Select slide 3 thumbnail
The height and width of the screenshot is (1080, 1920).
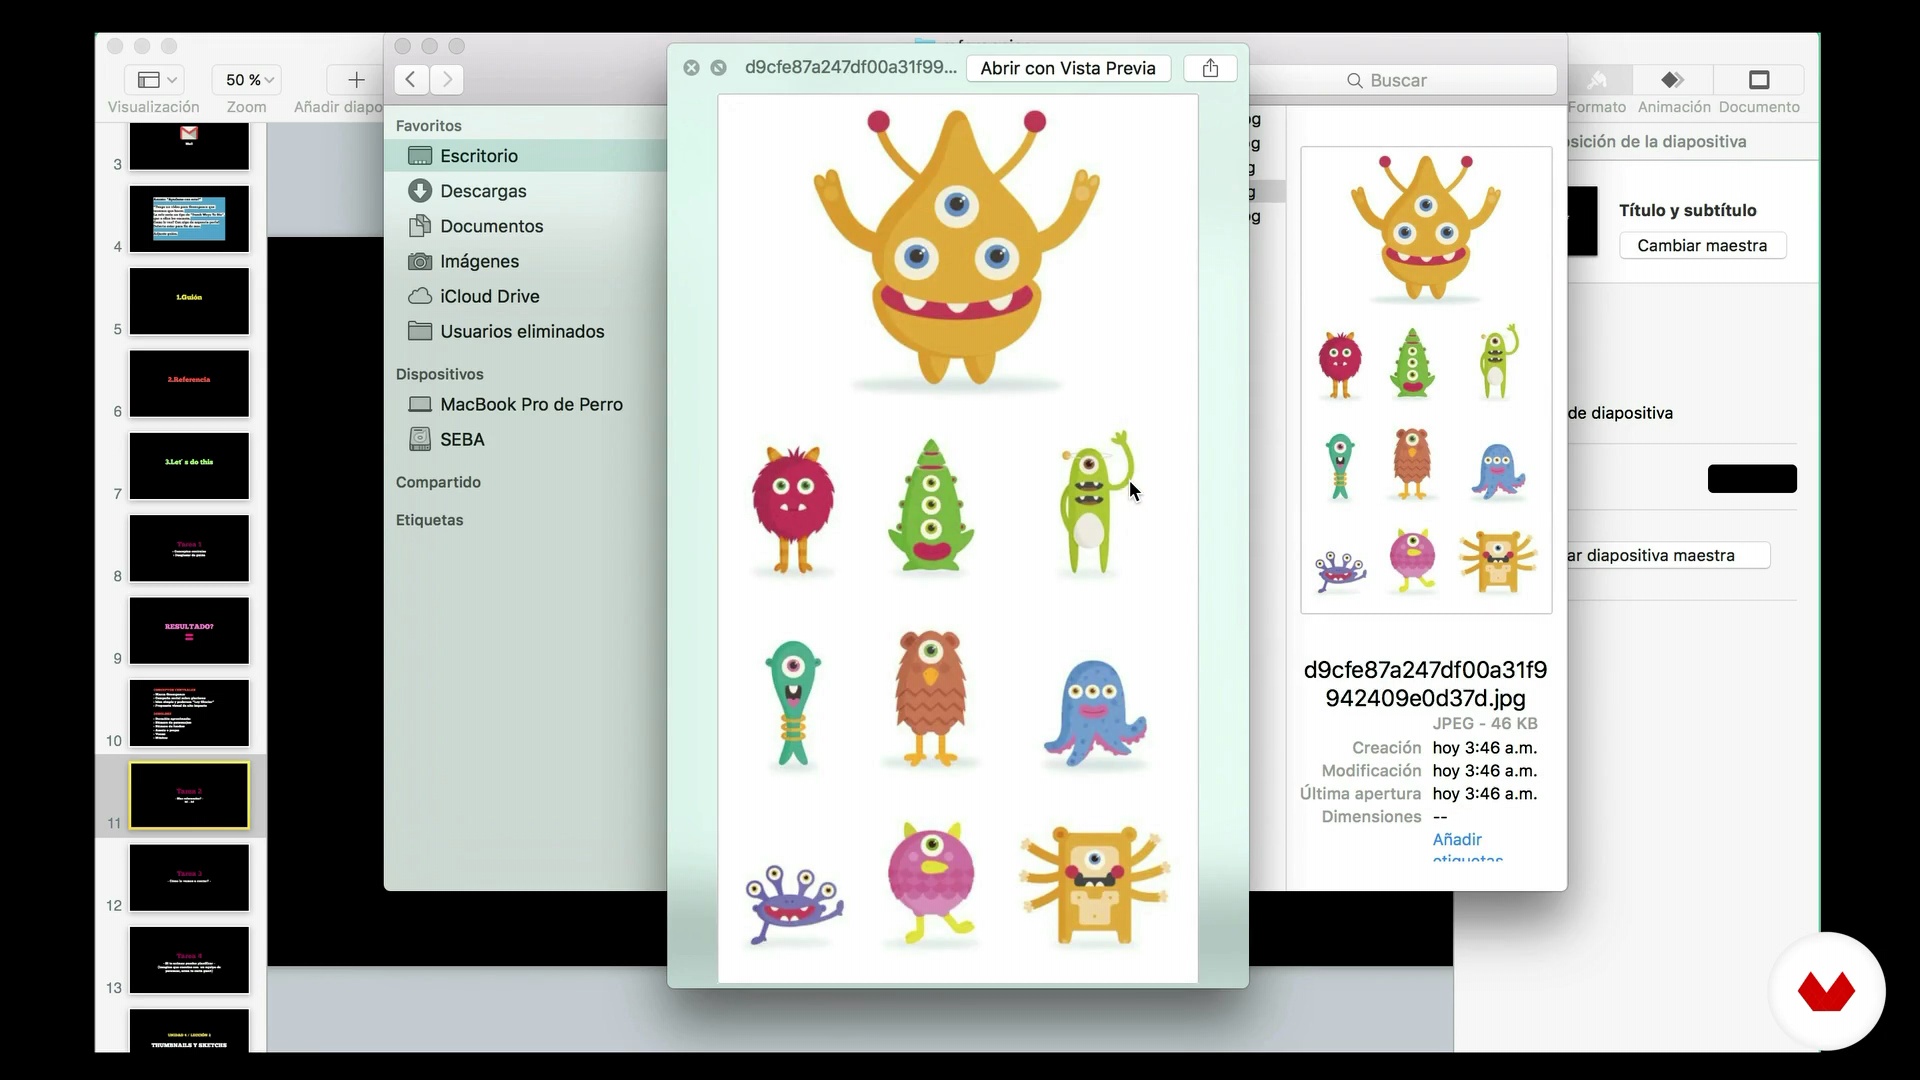pyautogui.click(x=189, y=146)
